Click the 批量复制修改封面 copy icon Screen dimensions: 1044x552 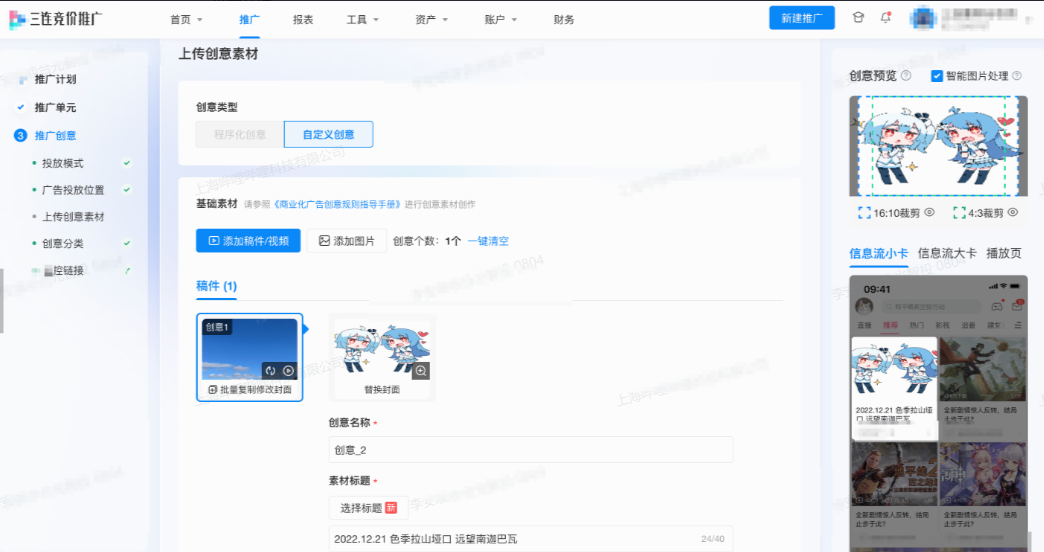pyautogui.click(x=212, y=390)
